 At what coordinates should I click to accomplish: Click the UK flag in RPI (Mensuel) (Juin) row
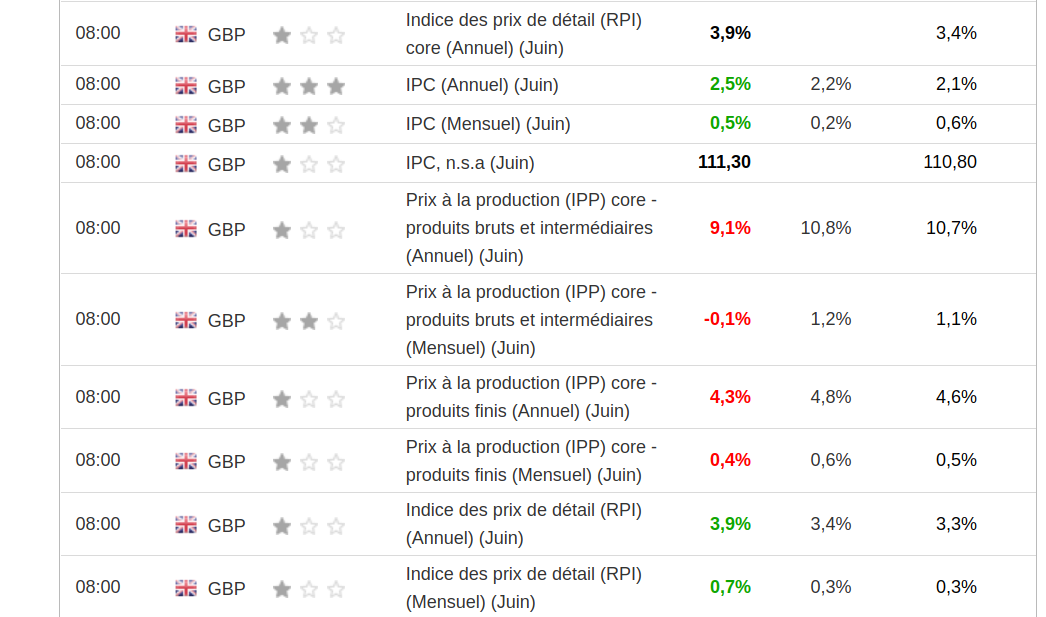[186, 589]
